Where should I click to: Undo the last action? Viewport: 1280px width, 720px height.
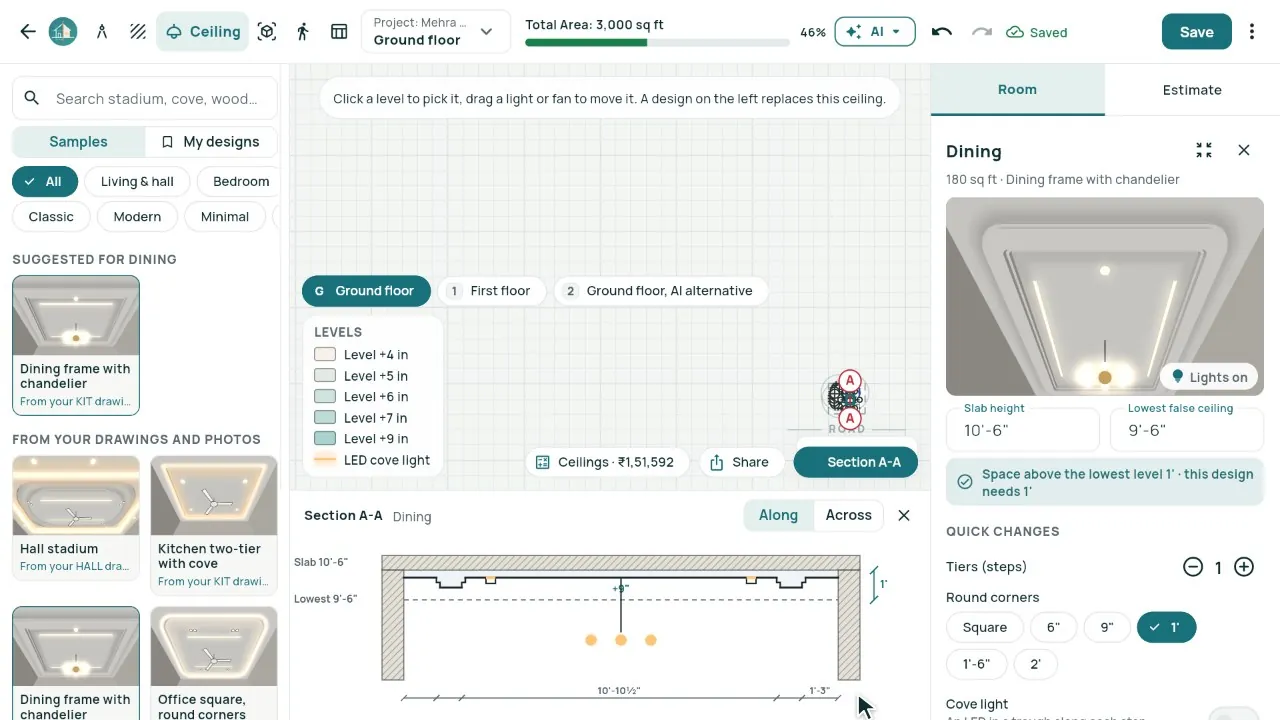coord(941,32)
